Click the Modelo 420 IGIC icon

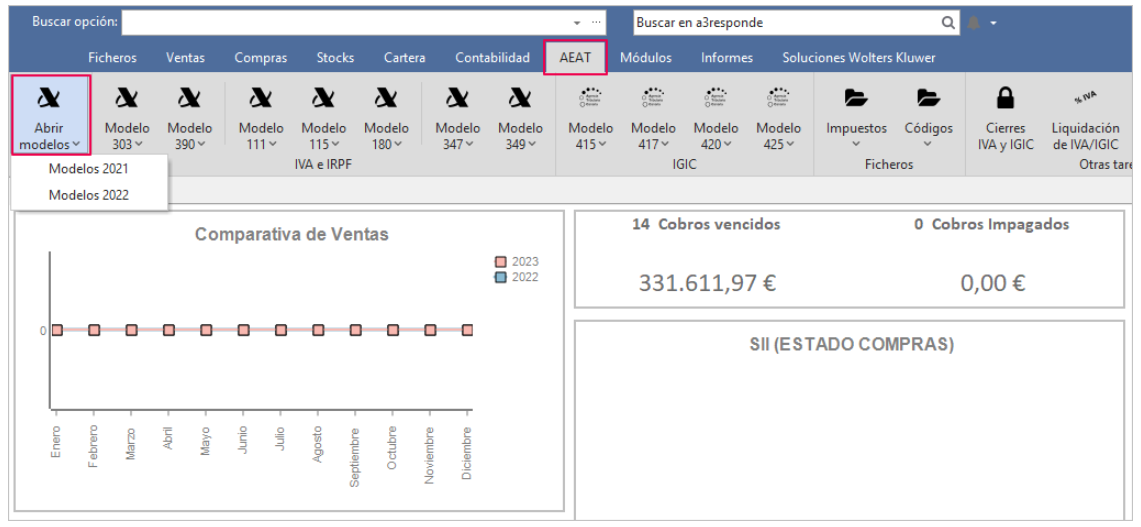point(716,98)
